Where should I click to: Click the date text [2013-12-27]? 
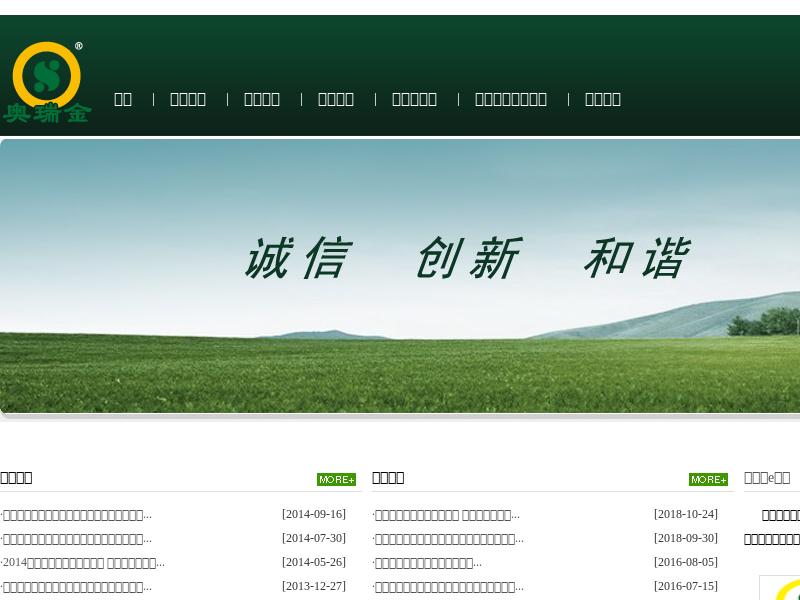[x=314, y=586]
